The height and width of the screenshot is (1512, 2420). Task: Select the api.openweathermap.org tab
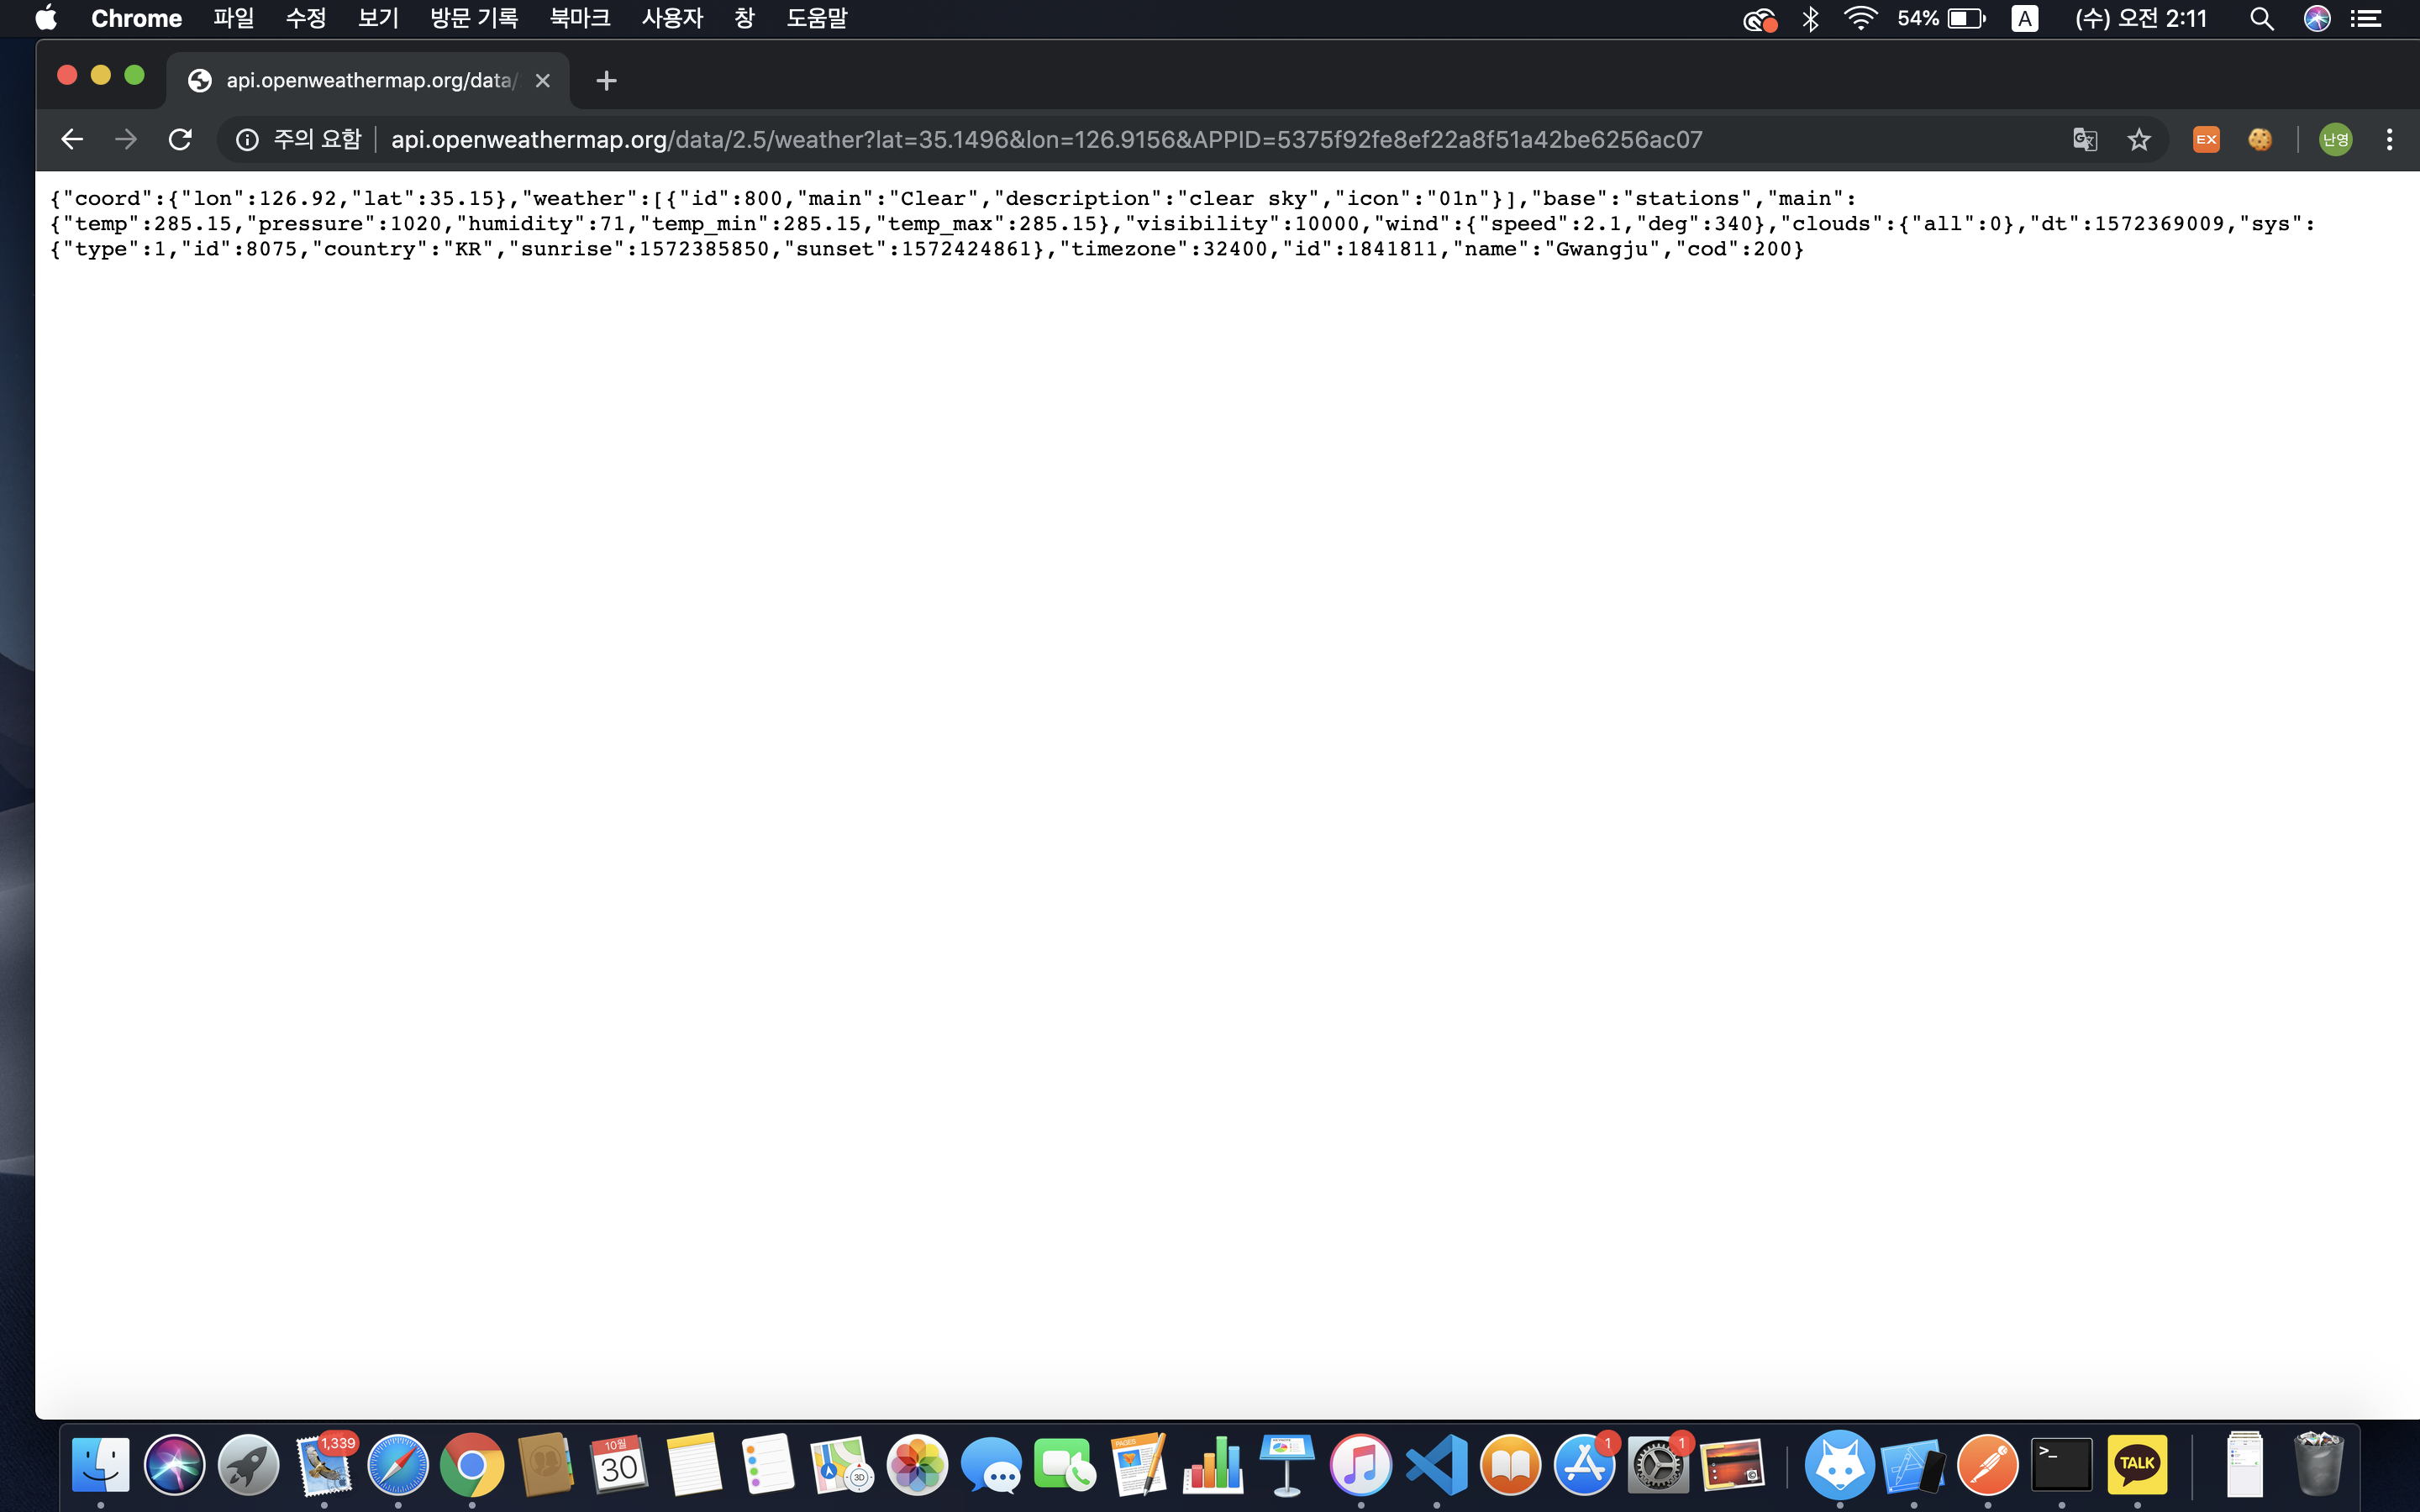[x=368, y=81]
